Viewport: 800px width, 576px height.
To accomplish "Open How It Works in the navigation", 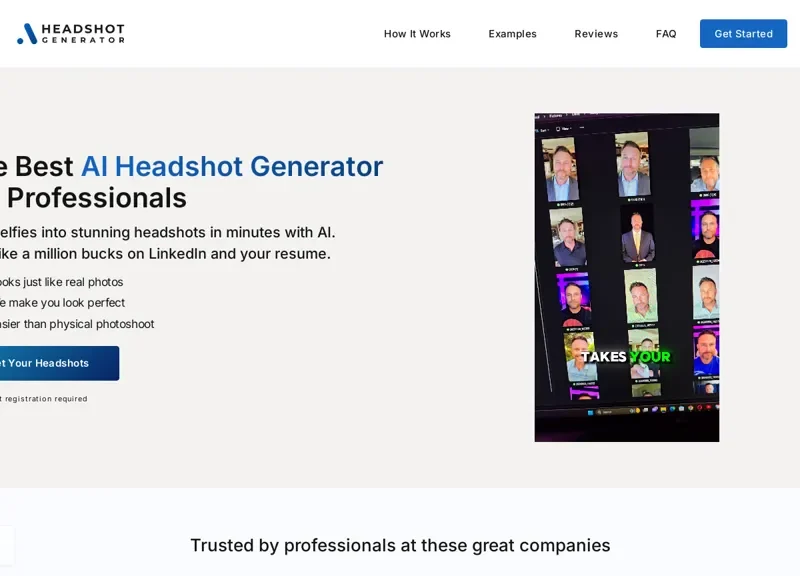I will [417, 33].
